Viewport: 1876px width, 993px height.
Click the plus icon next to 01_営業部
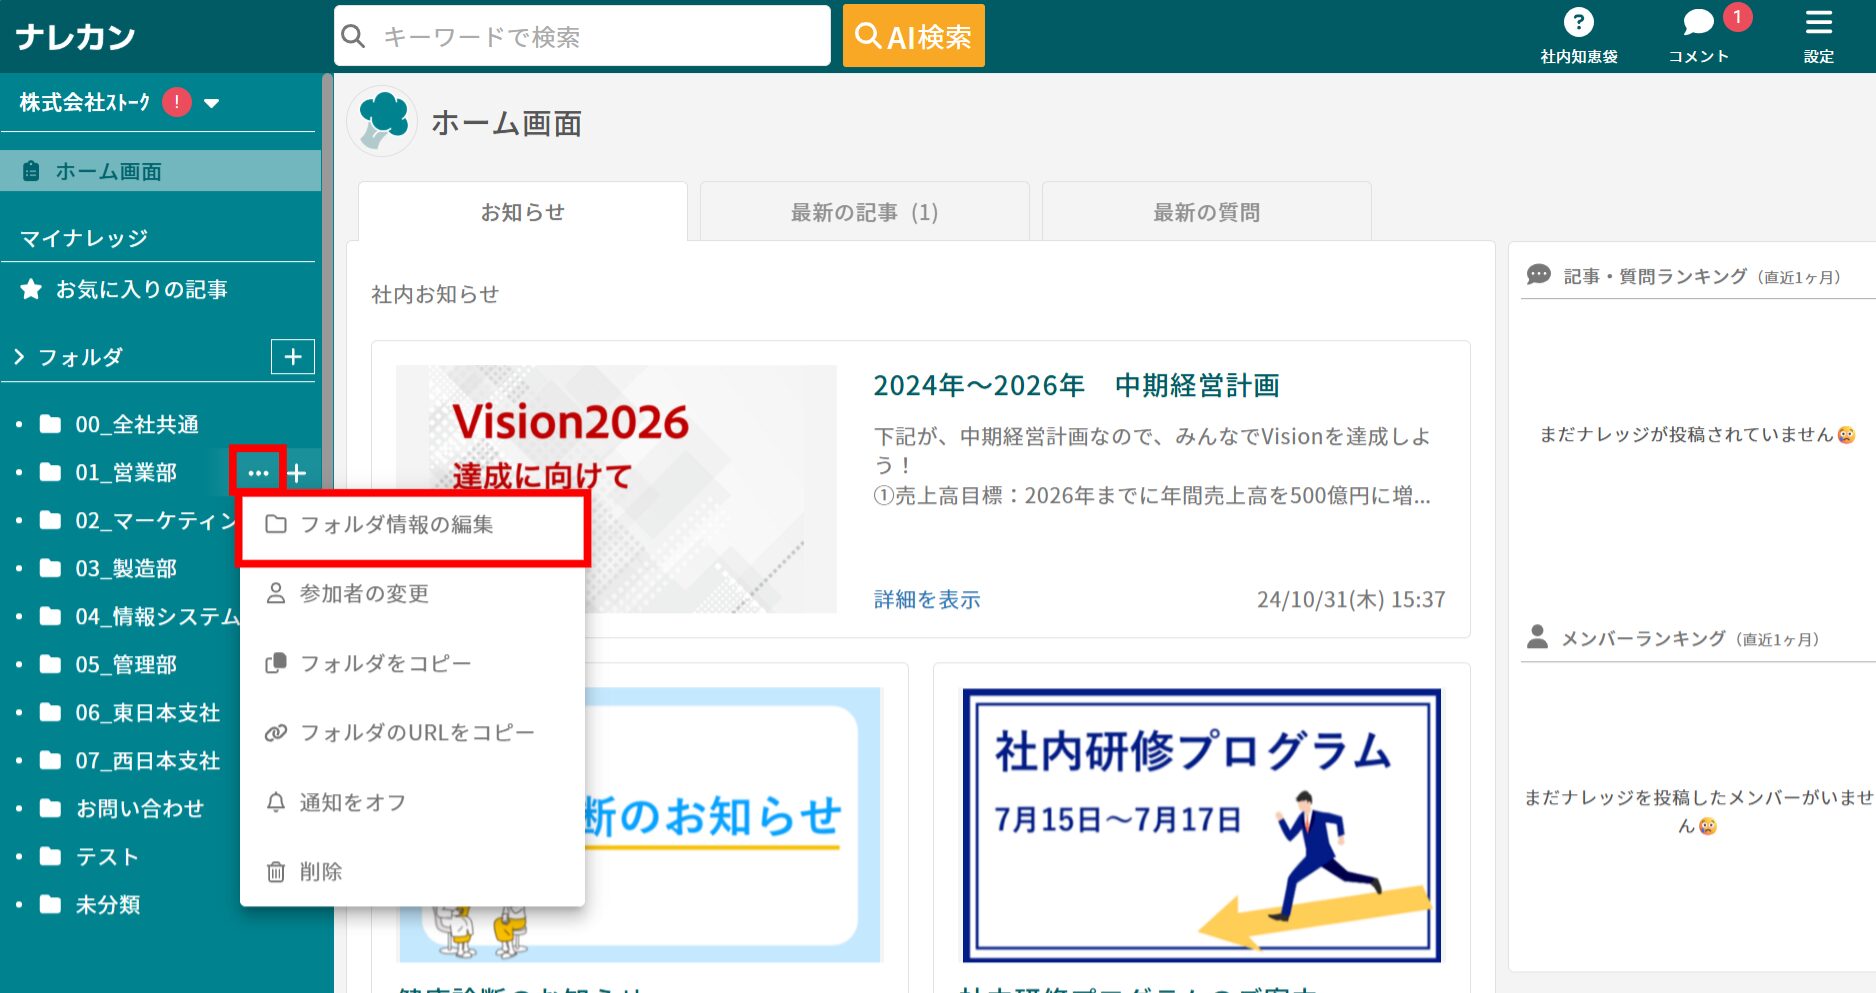[297, 473]
